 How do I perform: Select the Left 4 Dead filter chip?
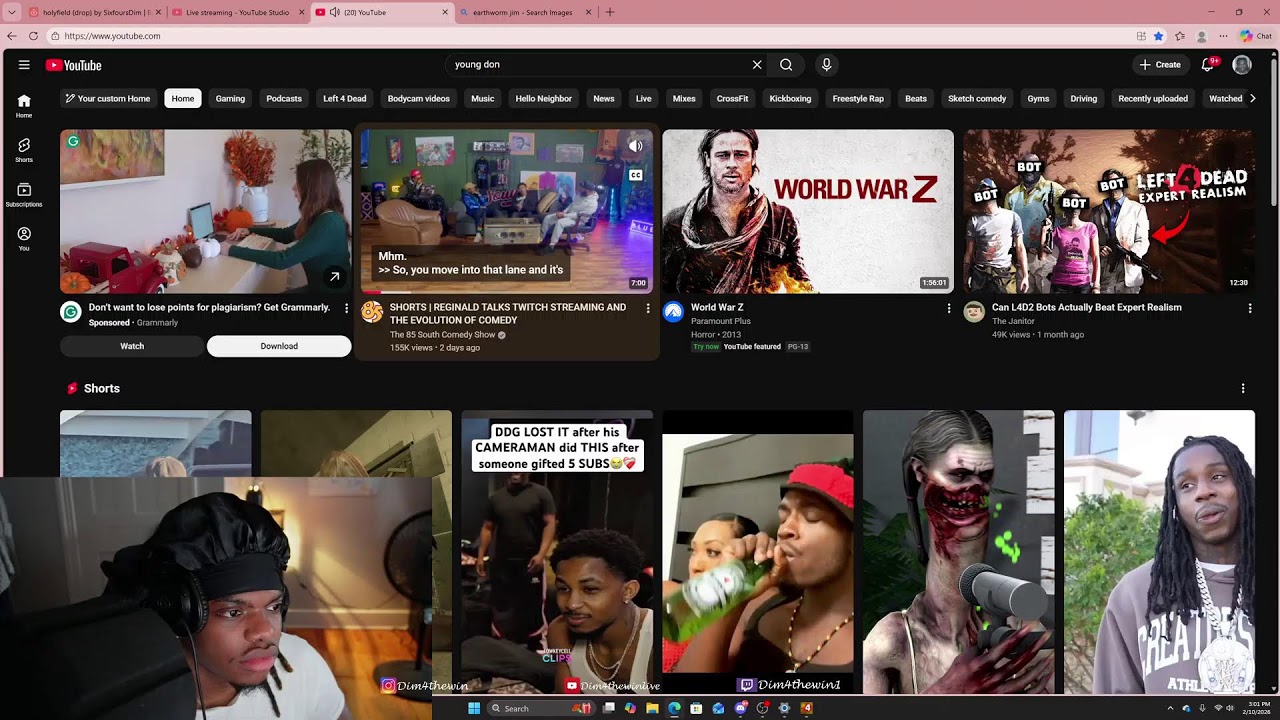tap(344, 98)
